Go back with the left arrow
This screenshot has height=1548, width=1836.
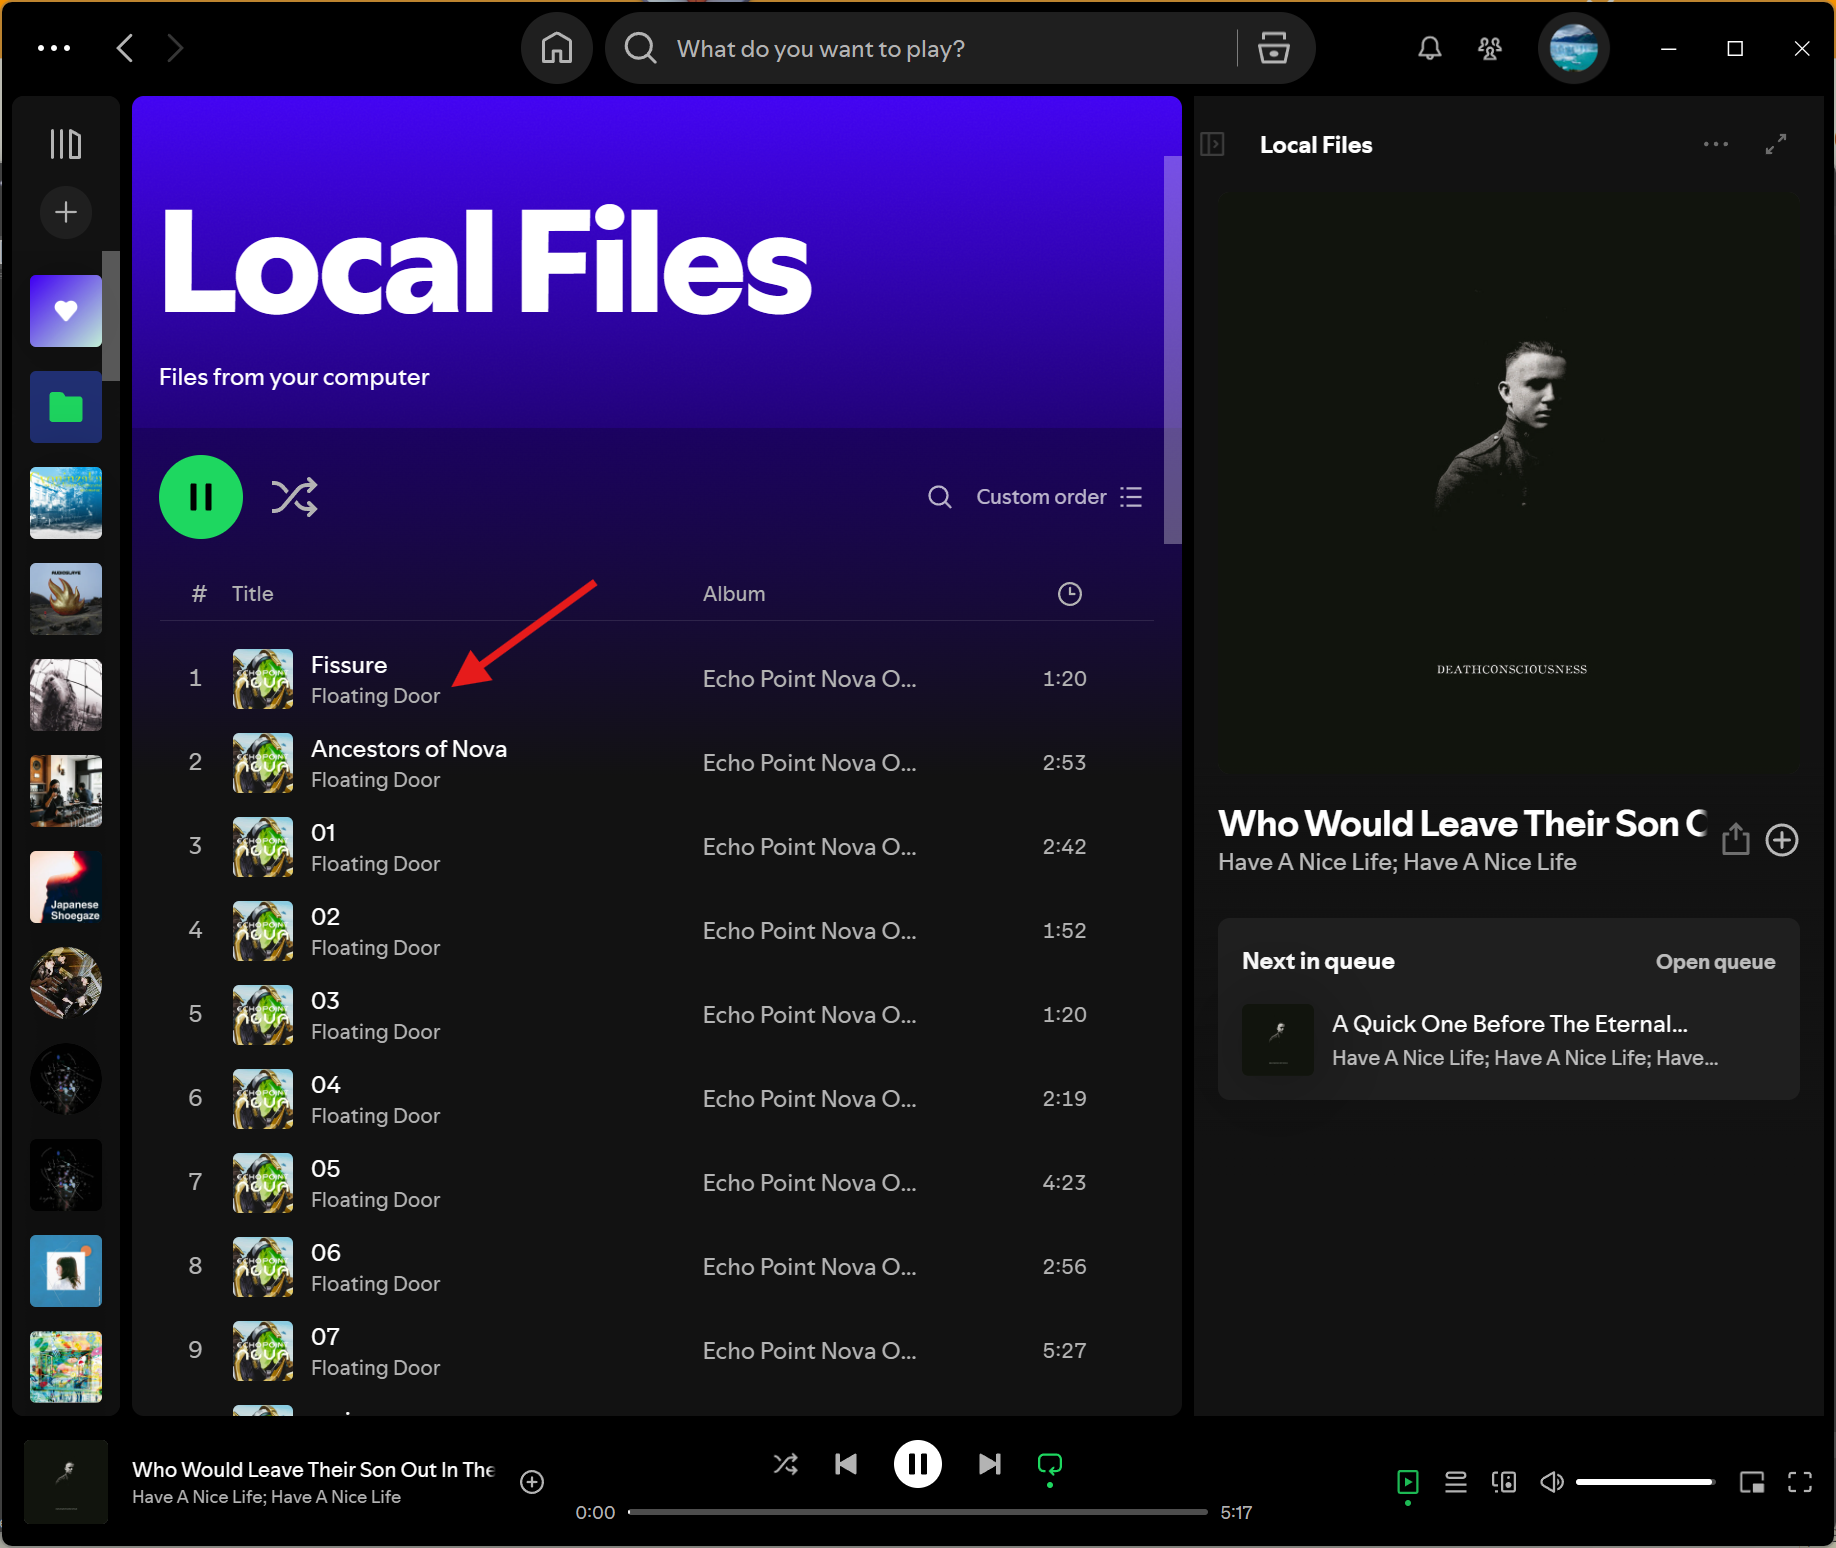125,48
